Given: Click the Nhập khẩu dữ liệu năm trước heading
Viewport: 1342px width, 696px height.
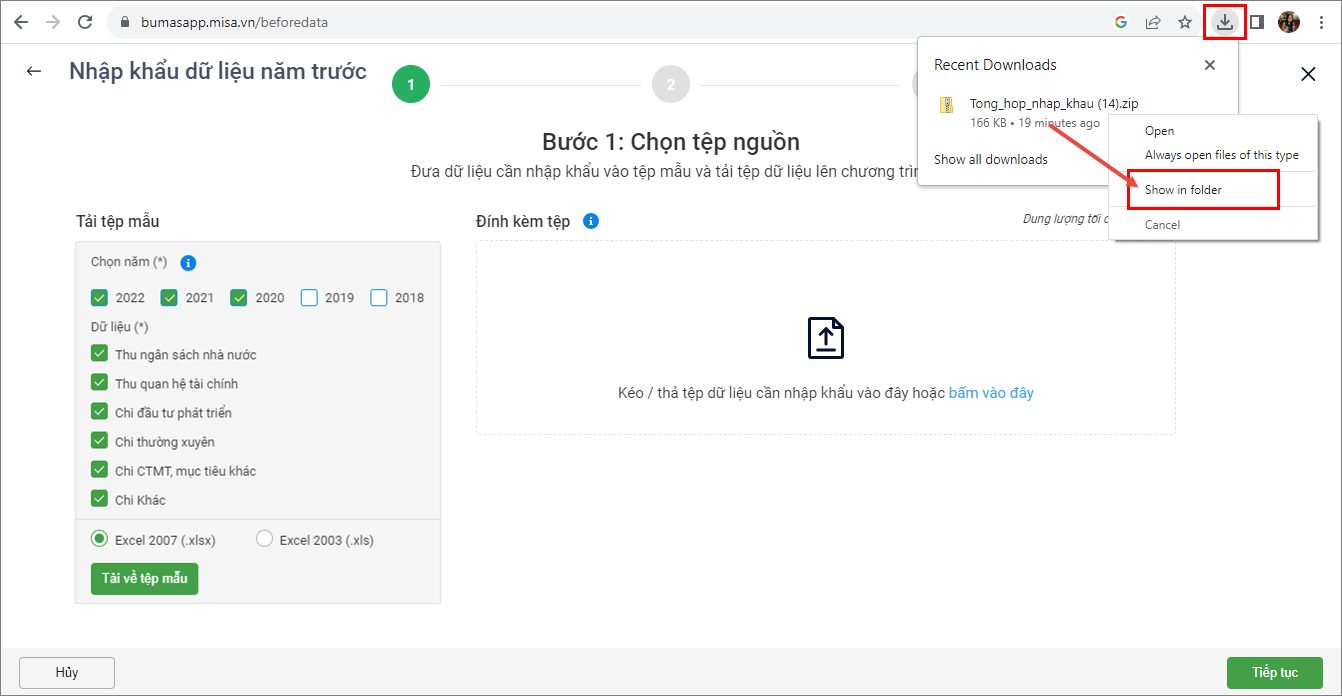Looking at the screenshot, I should (x=218, y=71).
